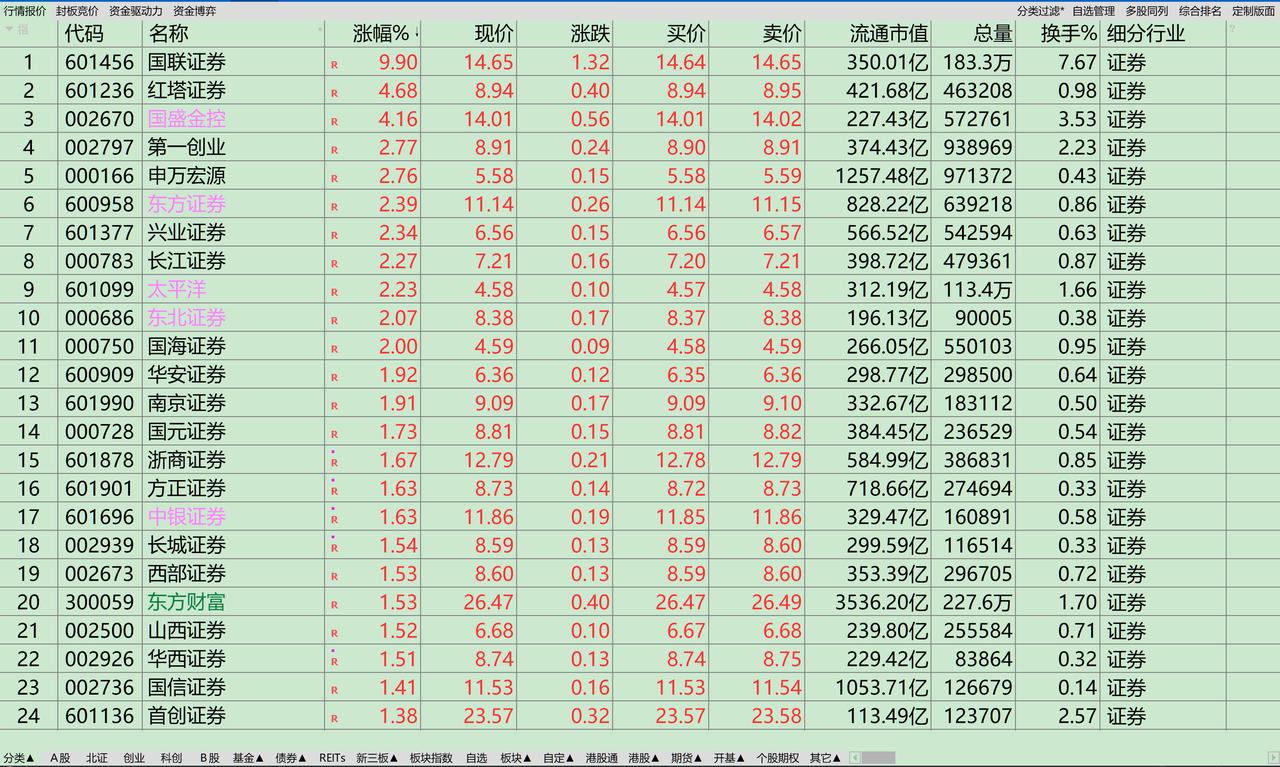Expand the 自定 dropdown tab
This screenshot has width=1280, height=767.
(x=560, y=758)
